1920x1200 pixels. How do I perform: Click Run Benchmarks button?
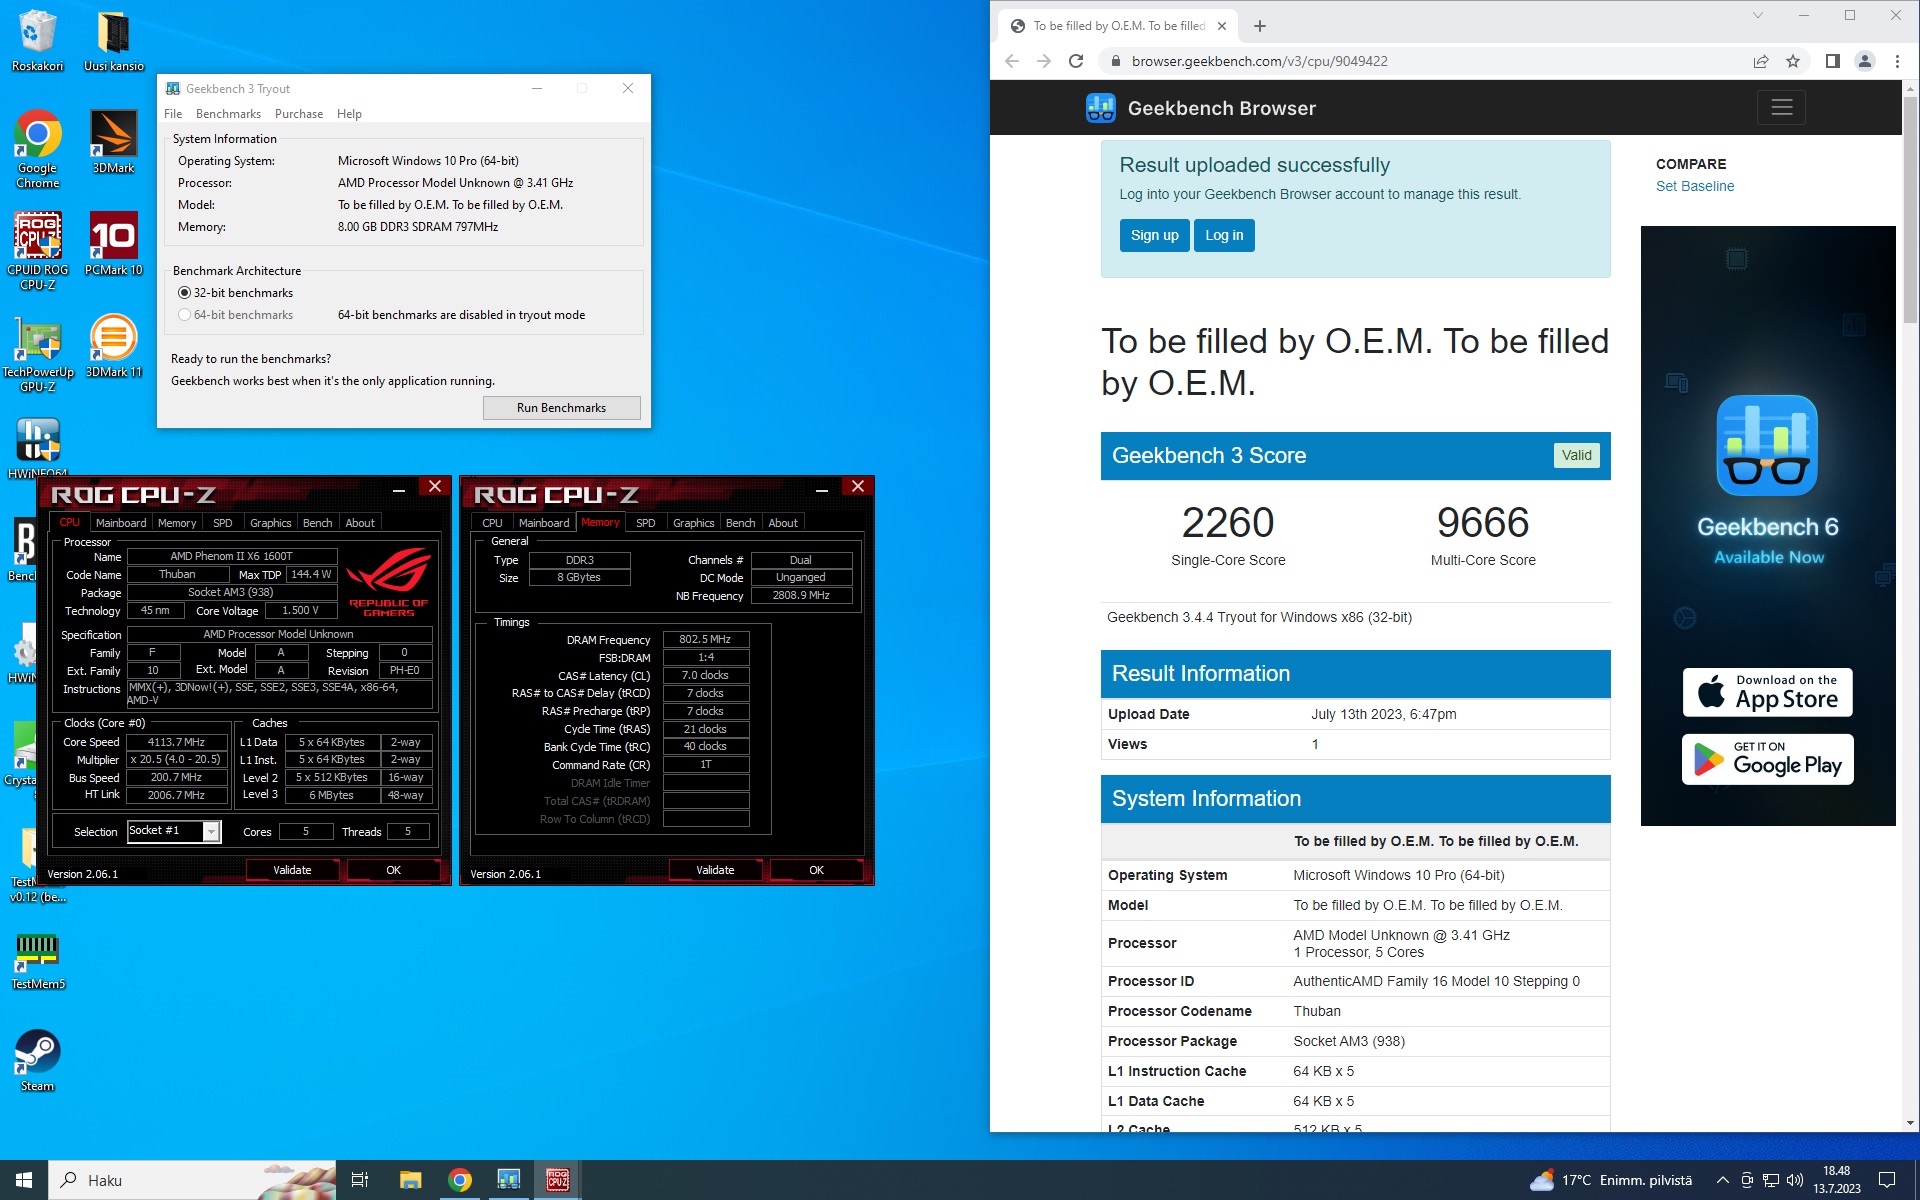pos(561,408)
